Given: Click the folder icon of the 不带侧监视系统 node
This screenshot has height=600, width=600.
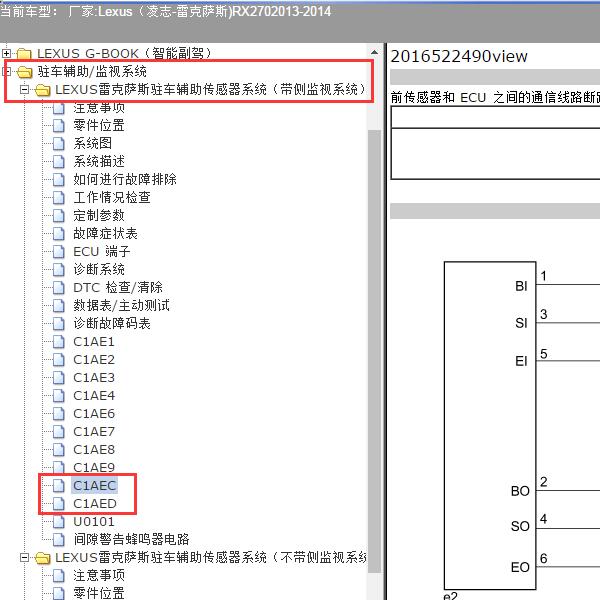Looking at the screenshot, I should click(x=42, y=558).
